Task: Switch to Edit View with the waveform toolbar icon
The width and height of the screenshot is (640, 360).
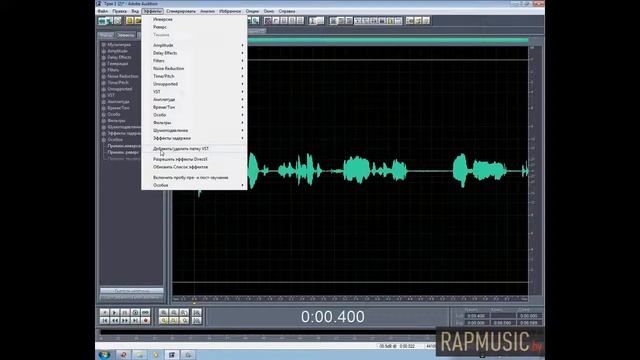Action: (x=102, y=21)
